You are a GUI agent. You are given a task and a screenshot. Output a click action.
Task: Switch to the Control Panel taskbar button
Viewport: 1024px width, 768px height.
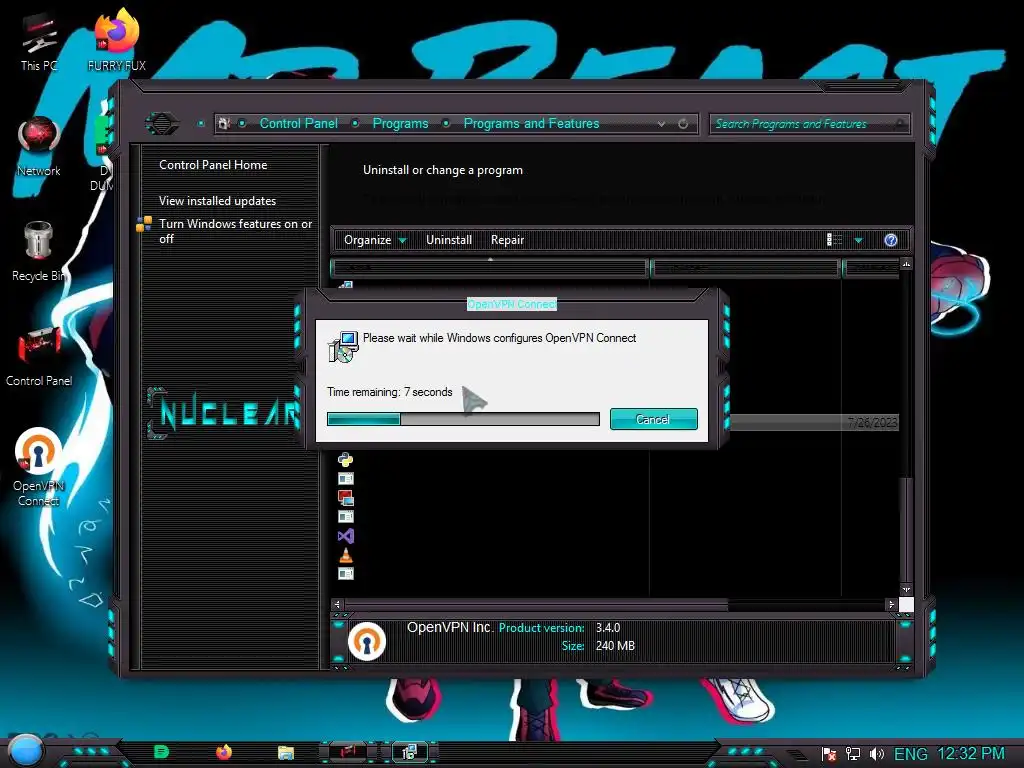tap(347, 752)
